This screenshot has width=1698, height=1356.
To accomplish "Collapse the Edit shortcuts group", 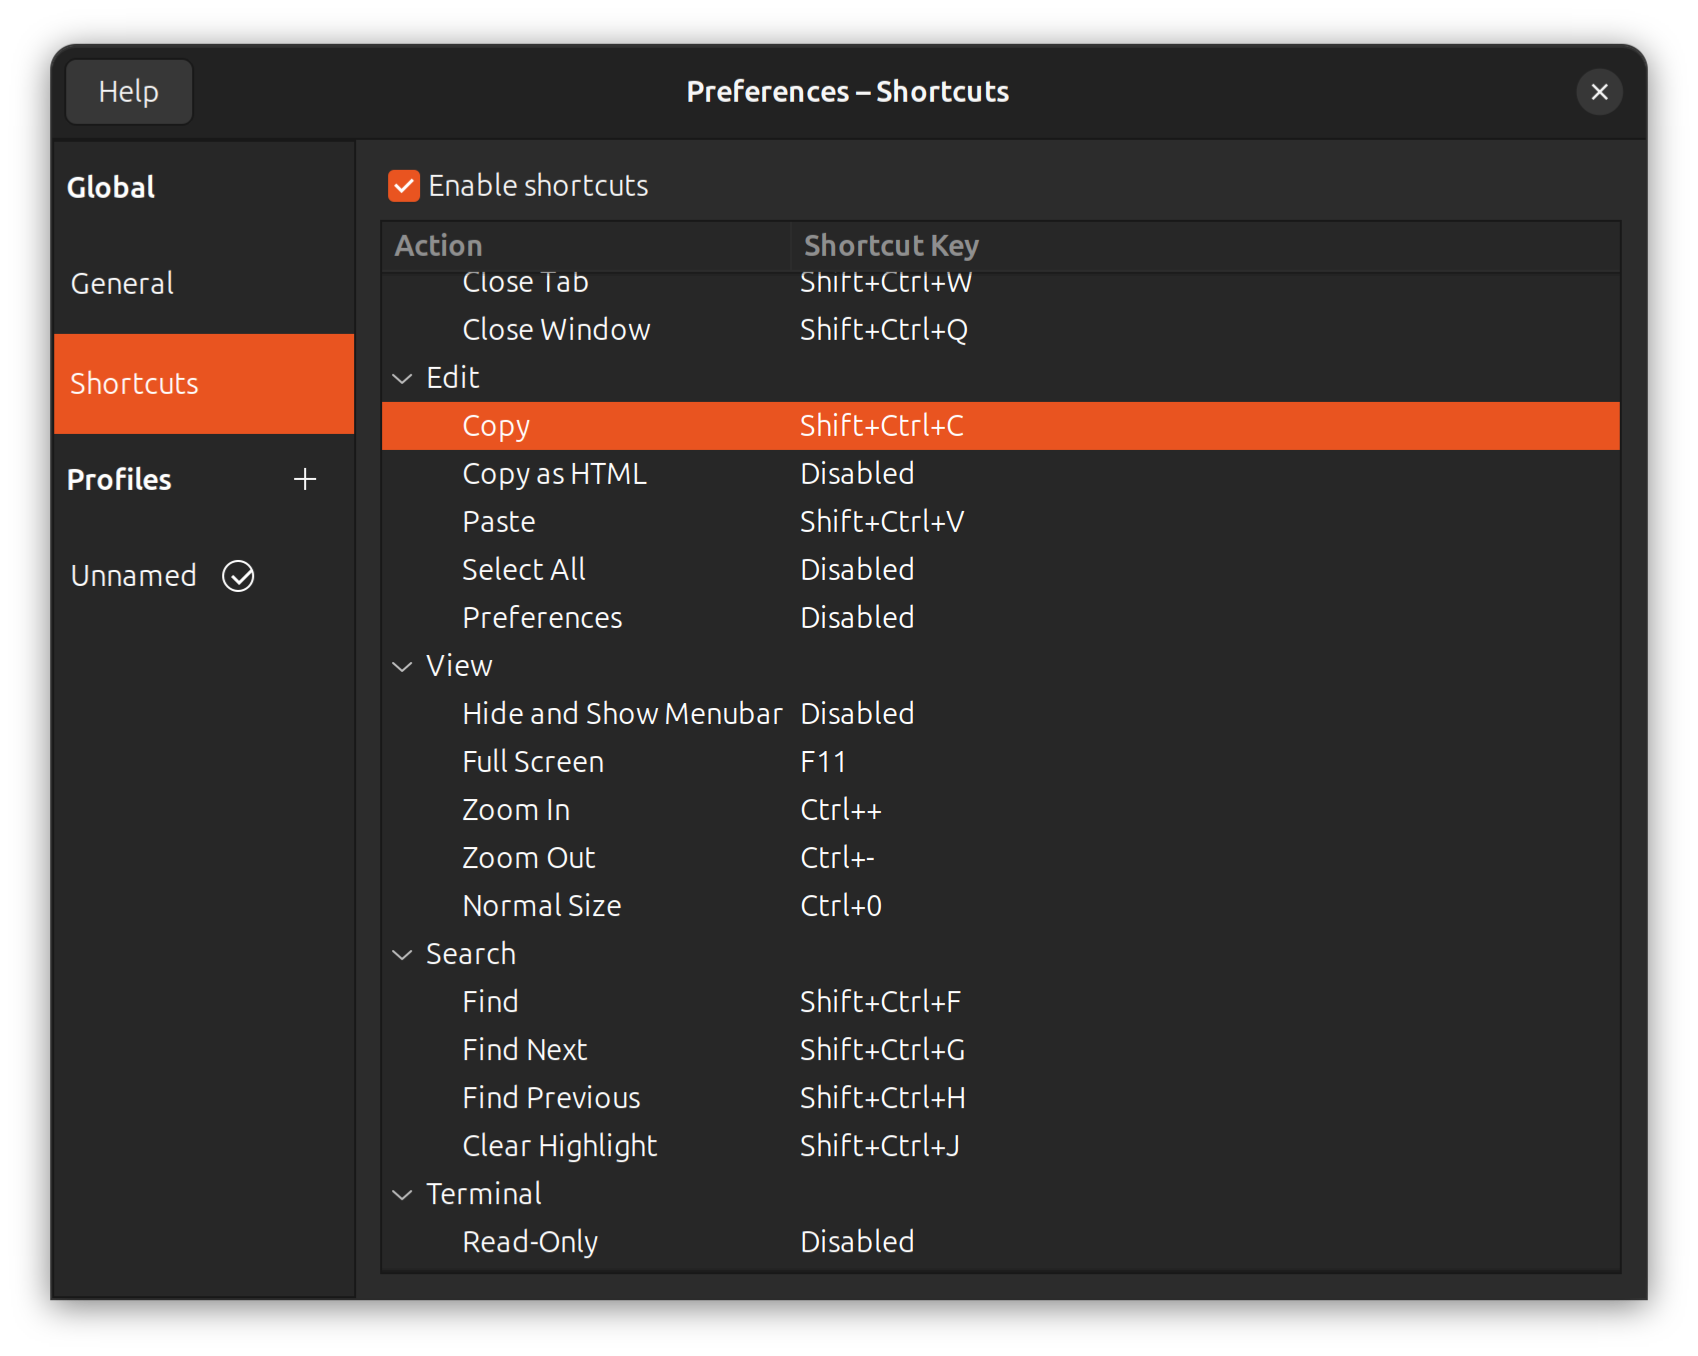I will [x=402, y=379].
